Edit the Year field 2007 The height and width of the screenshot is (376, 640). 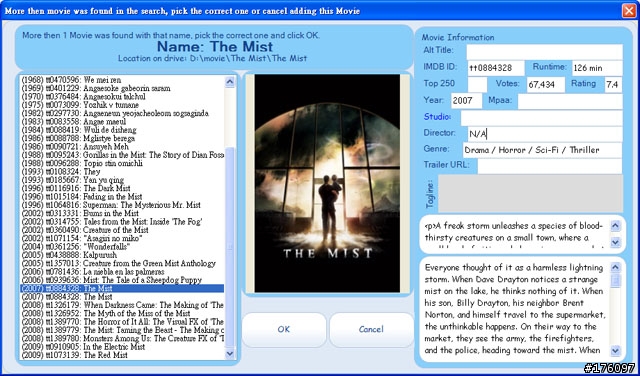point(467,101)
